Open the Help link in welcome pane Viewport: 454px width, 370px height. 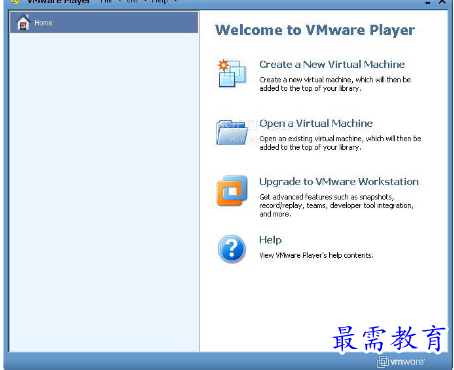coord(270,240)
